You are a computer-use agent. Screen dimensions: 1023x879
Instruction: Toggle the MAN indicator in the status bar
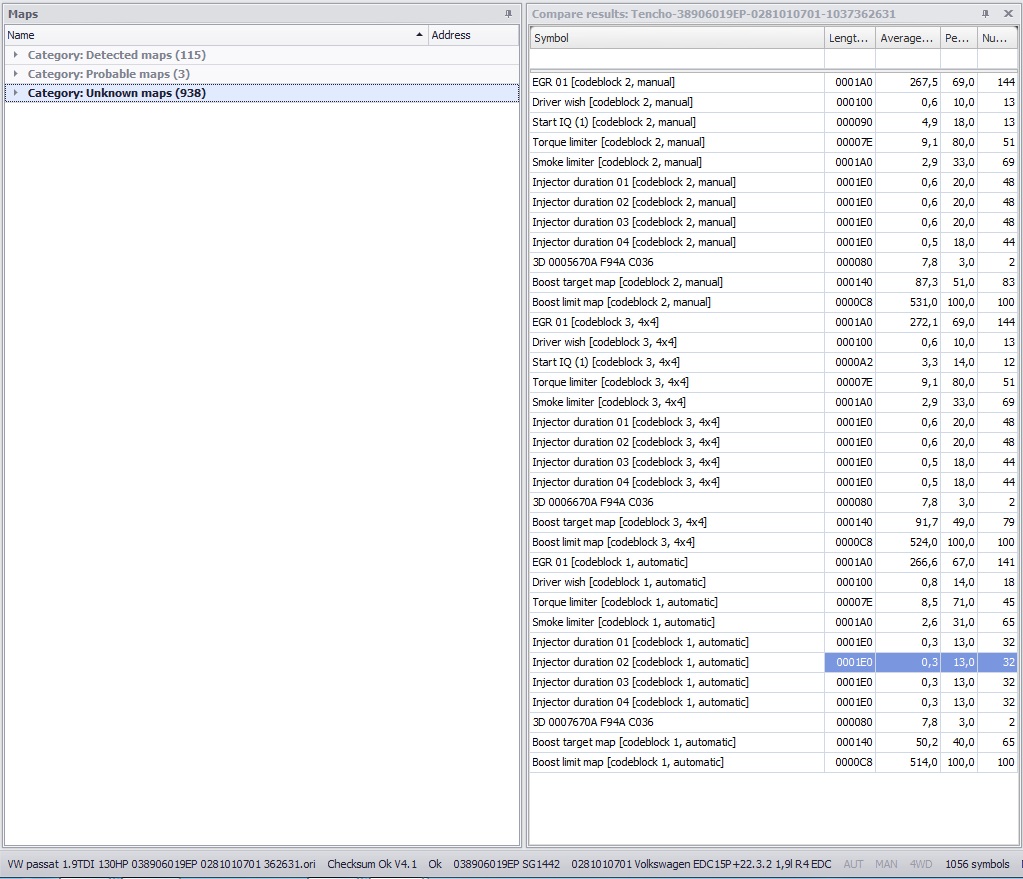pyautogui.click(x=885, y=864)
